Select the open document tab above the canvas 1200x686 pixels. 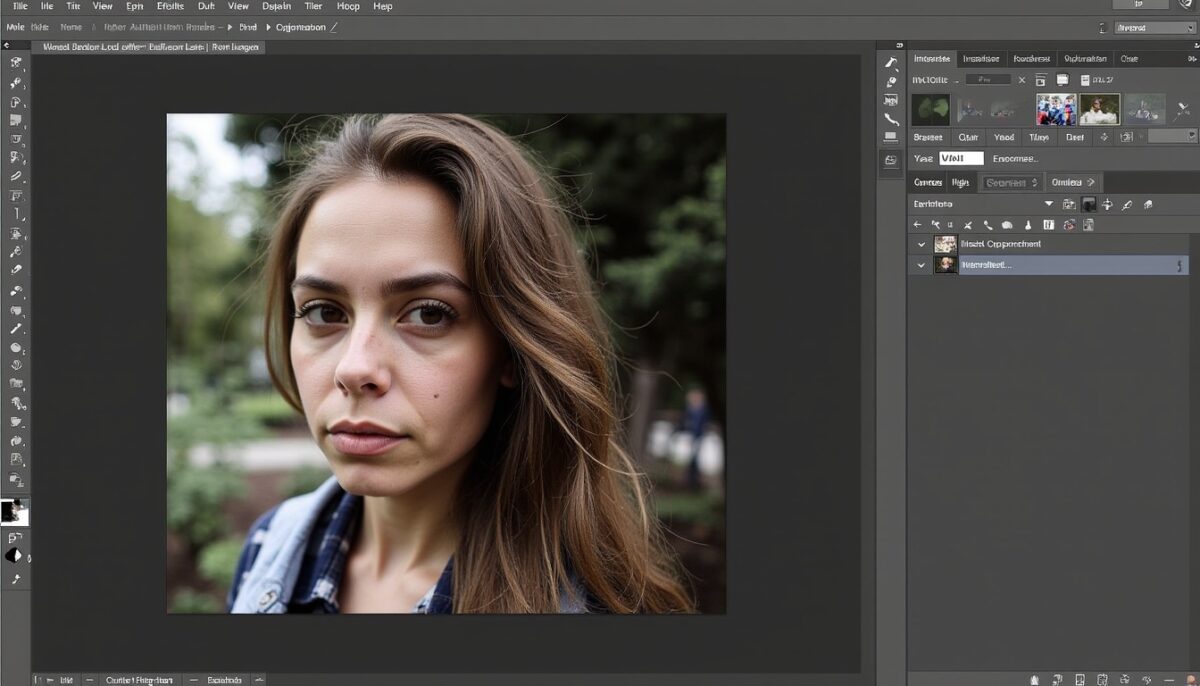click(x=149, y=47)
